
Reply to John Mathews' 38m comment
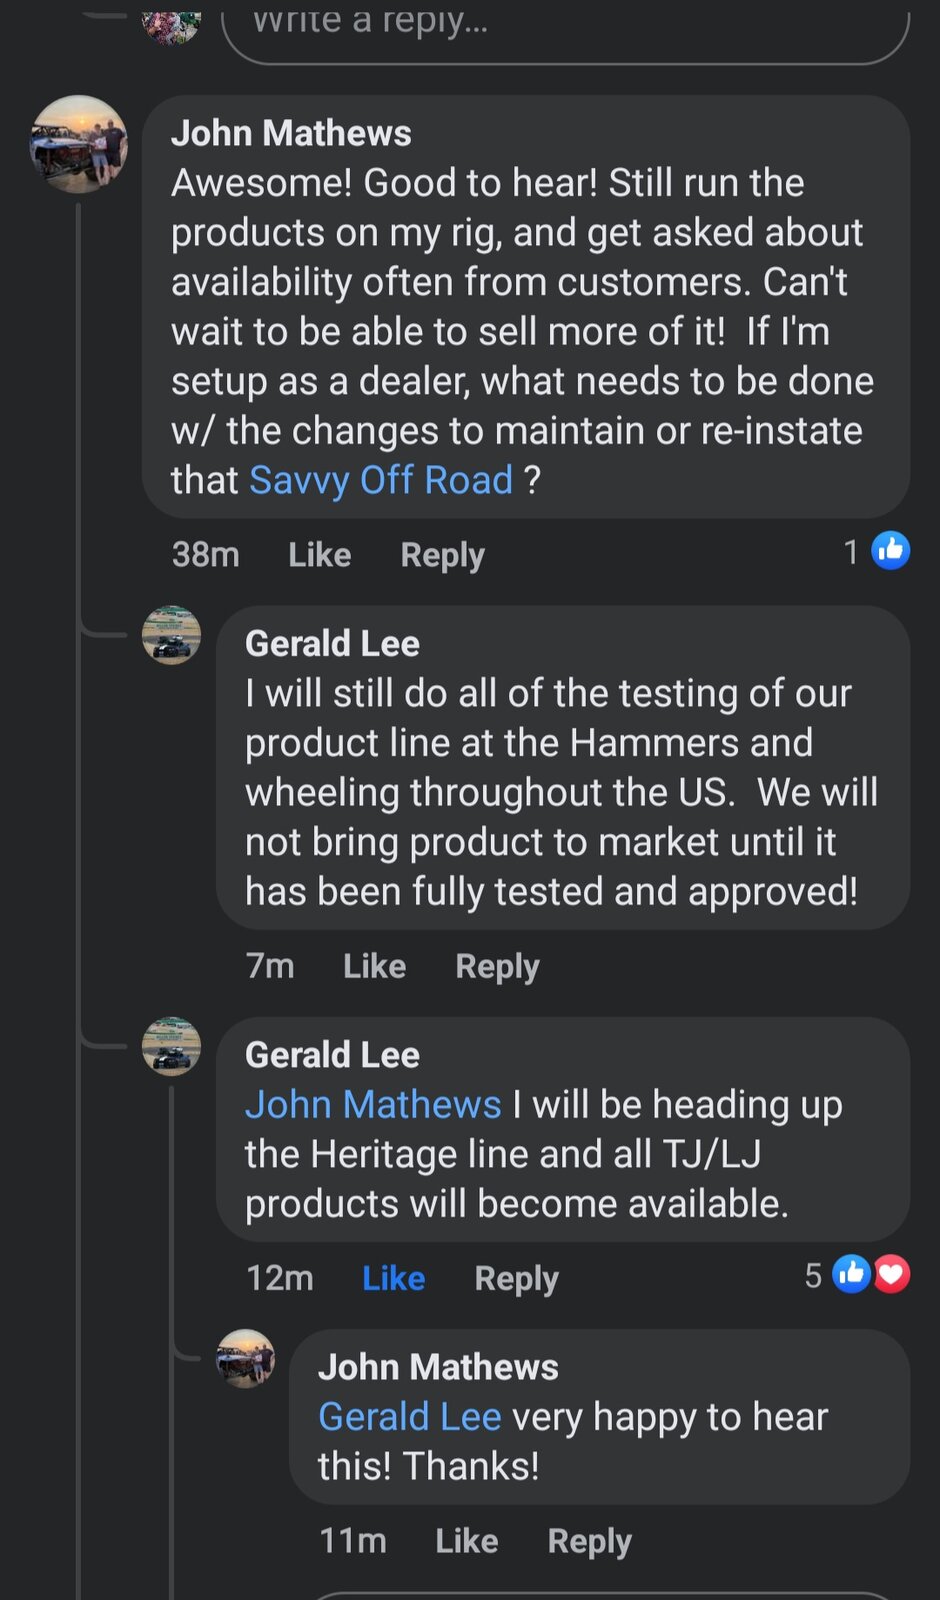pyautogui.click(x=442, y=555)
